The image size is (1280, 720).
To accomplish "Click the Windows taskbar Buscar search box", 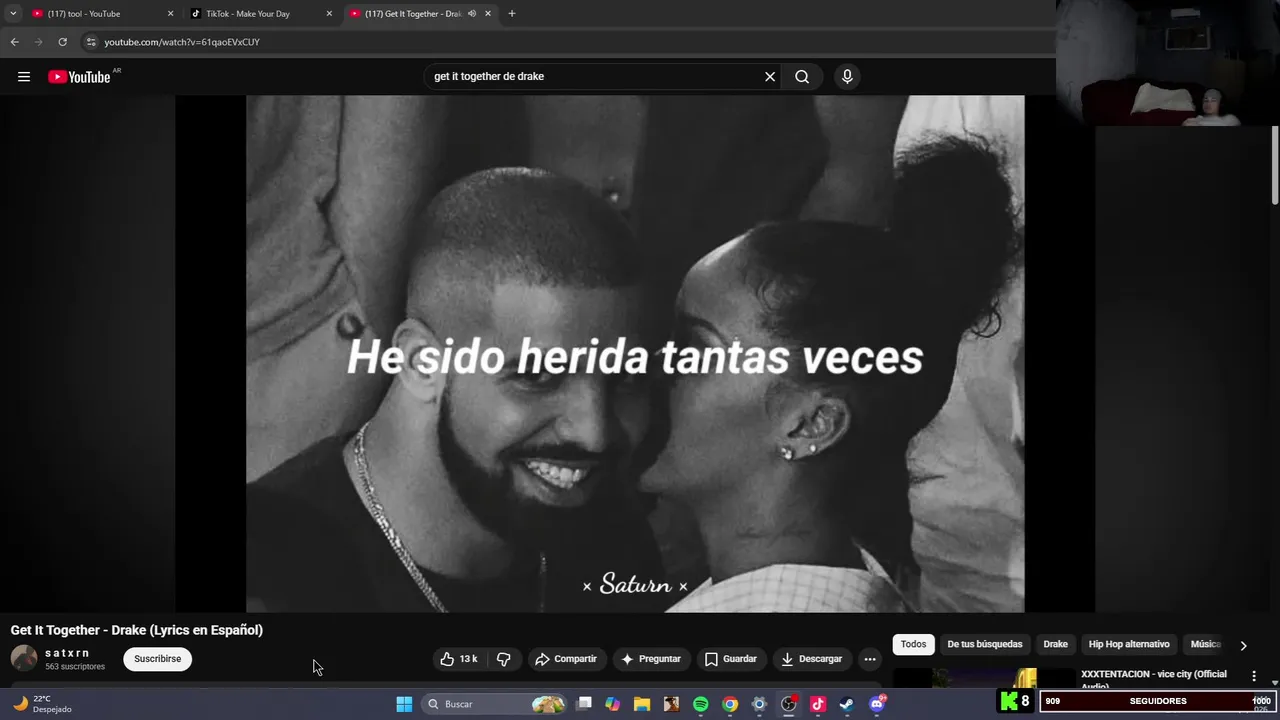I will pyautogui.click(x=494, y=704).
